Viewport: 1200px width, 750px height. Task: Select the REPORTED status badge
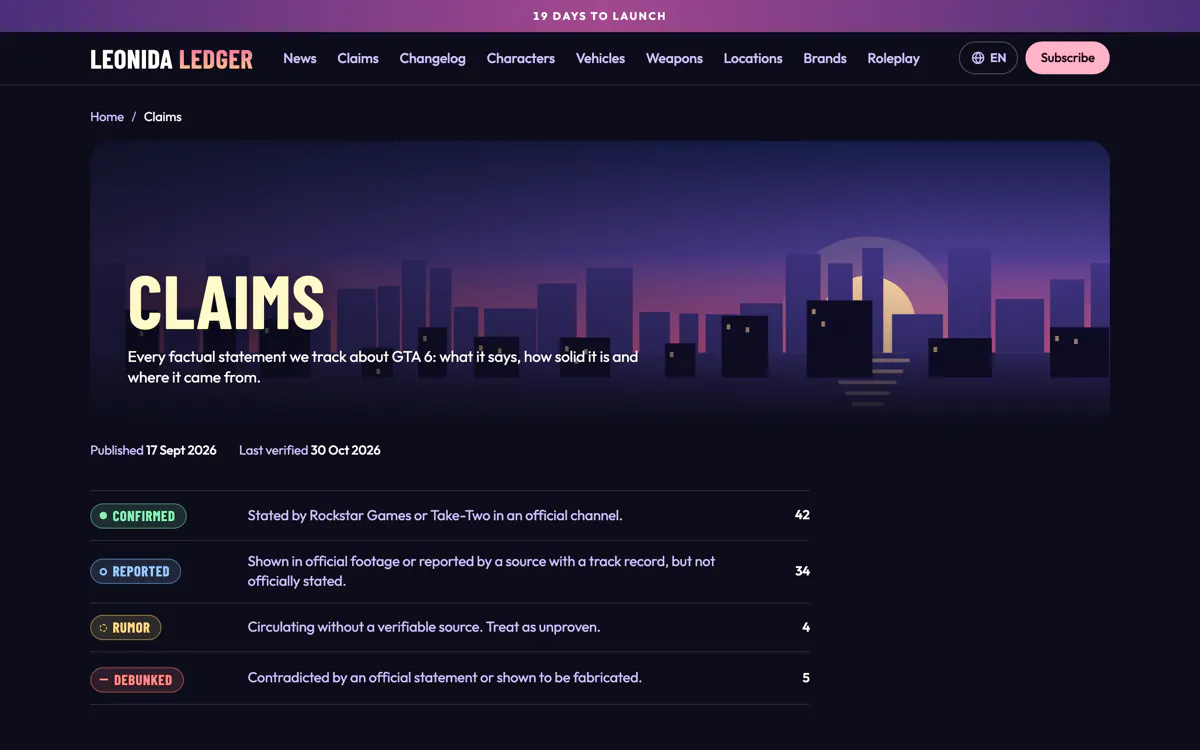point(135,572)
